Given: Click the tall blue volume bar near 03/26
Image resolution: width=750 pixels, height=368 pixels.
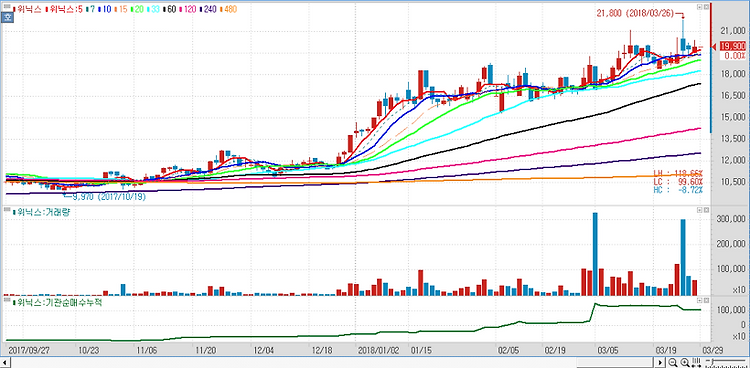Looking at the screenshot, I should (x=683, y=257).
